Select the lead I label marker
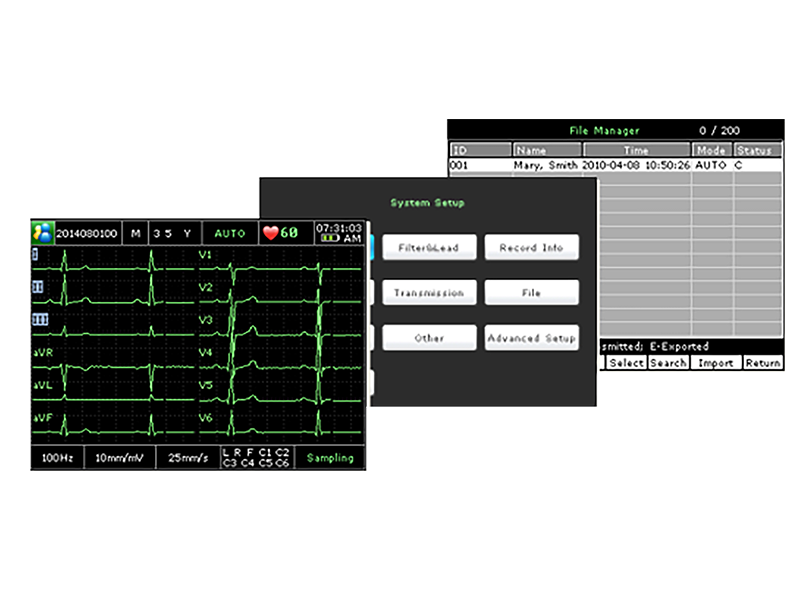The width and height of the screenshot is (800, 600). (x=35, y=254)
